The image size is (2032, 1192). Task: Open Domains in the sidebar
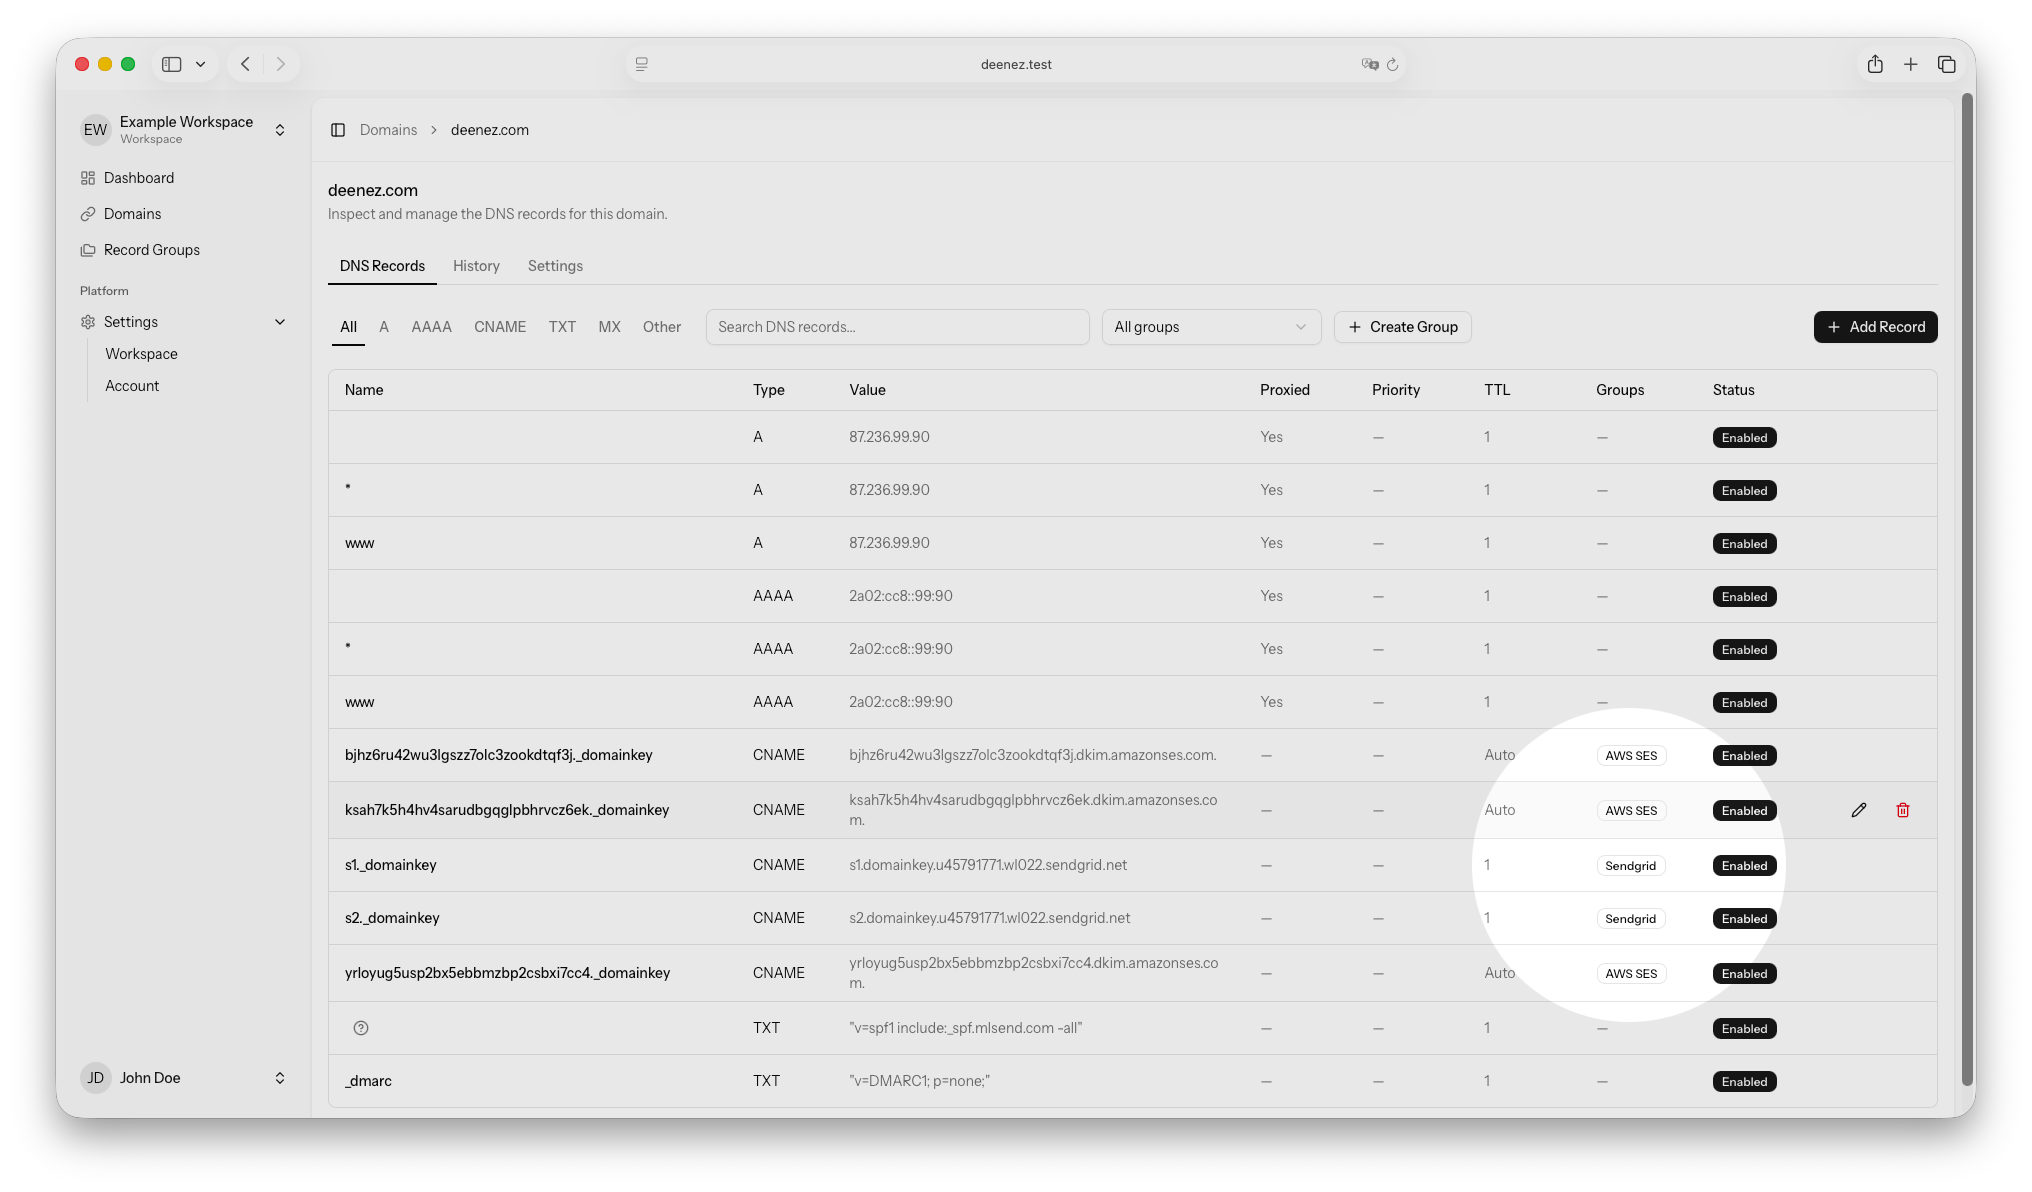click(x=132, y=214)
